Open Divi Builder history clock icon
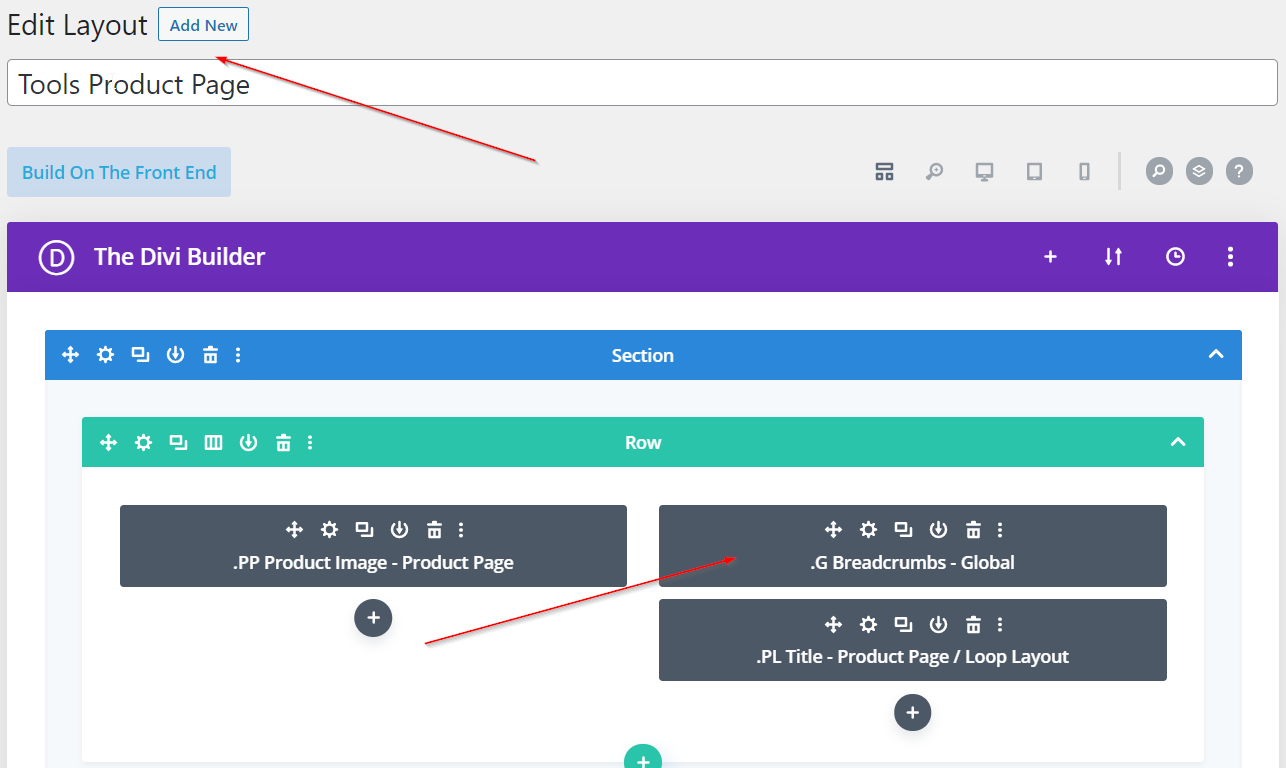The width and height of the screenshot is (1286, 768). click(1175, 257)
